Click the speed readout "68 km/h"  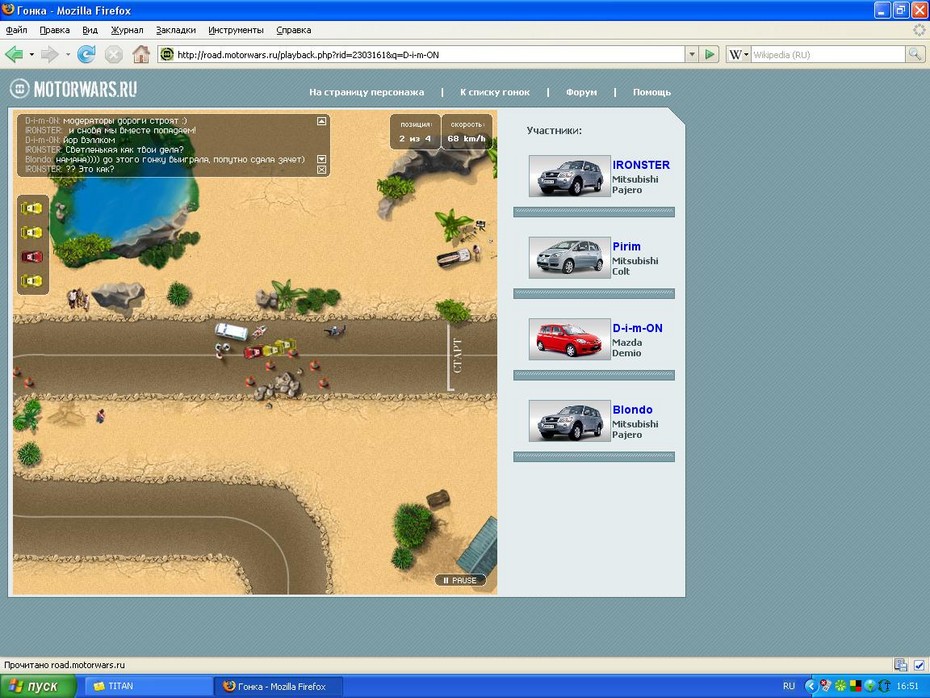pyautogui.click(x=466, y=139)
